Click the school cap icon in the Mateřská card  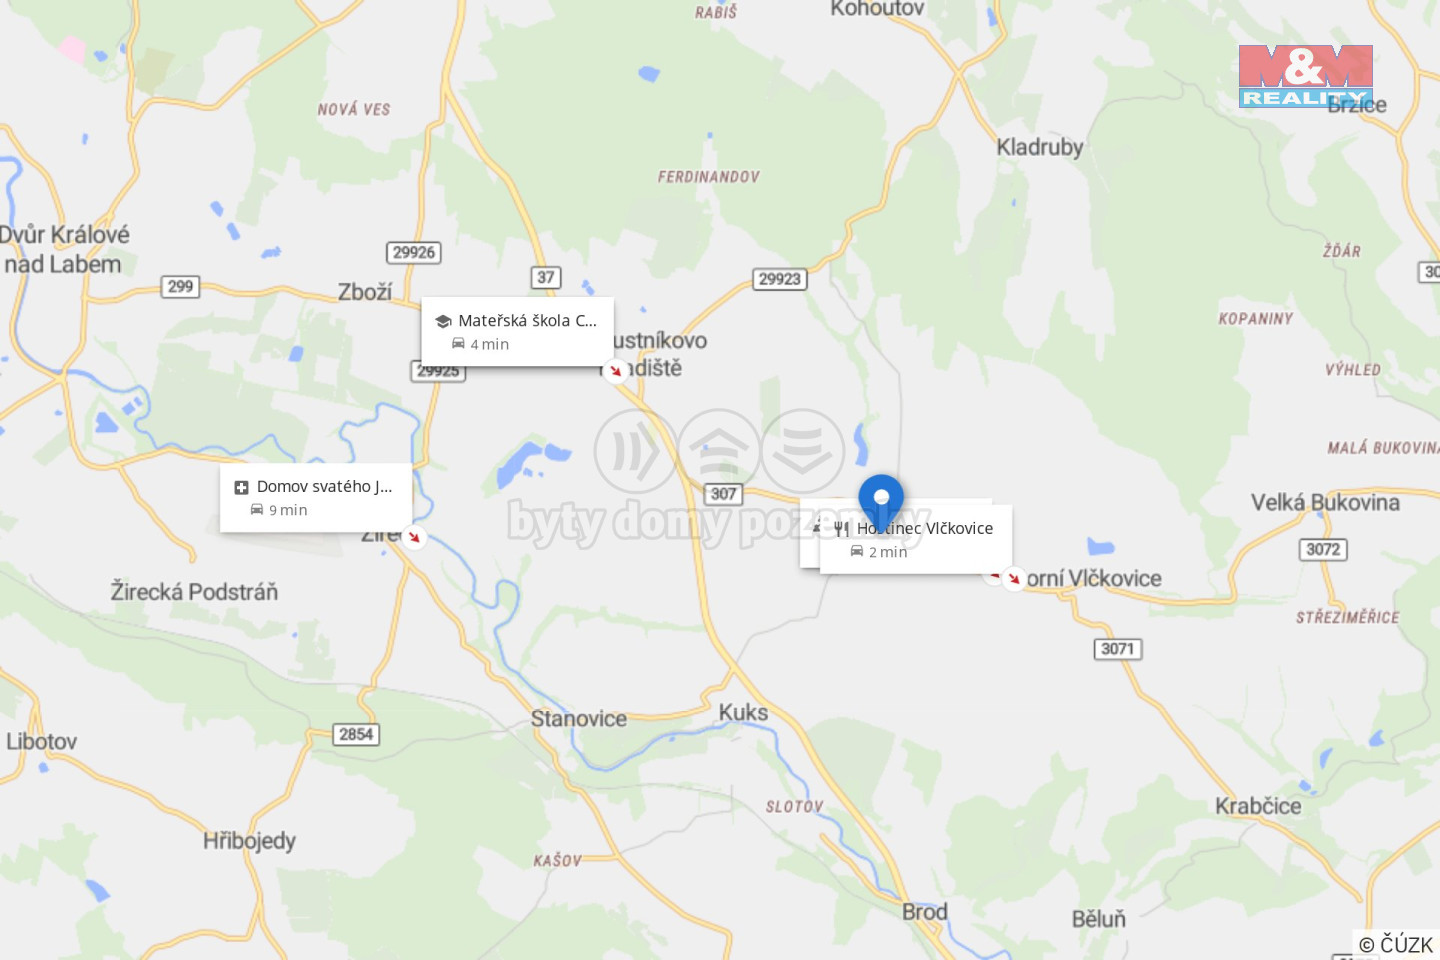point(443,321)
